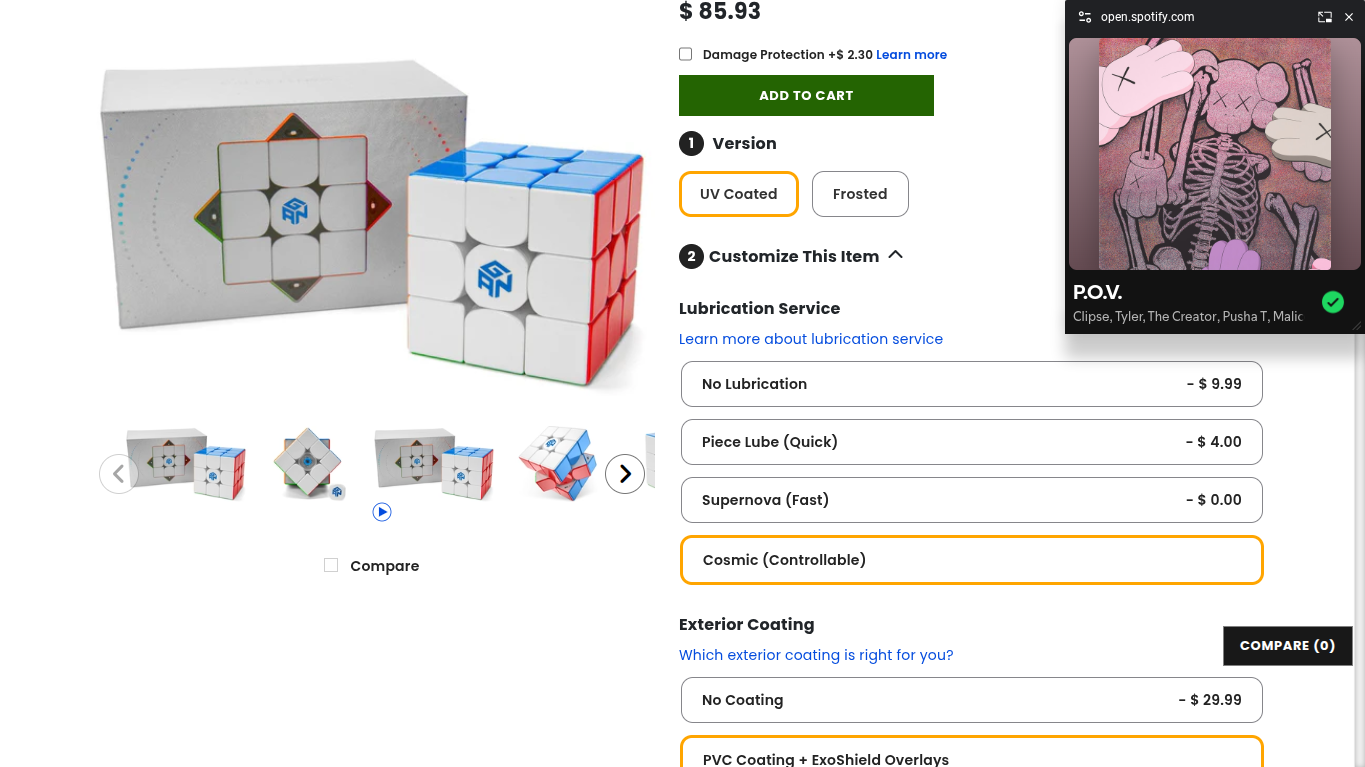Expand the Spotify mini player back to tab
The height and width of the screenshot is (767, 1365).
1325,17
